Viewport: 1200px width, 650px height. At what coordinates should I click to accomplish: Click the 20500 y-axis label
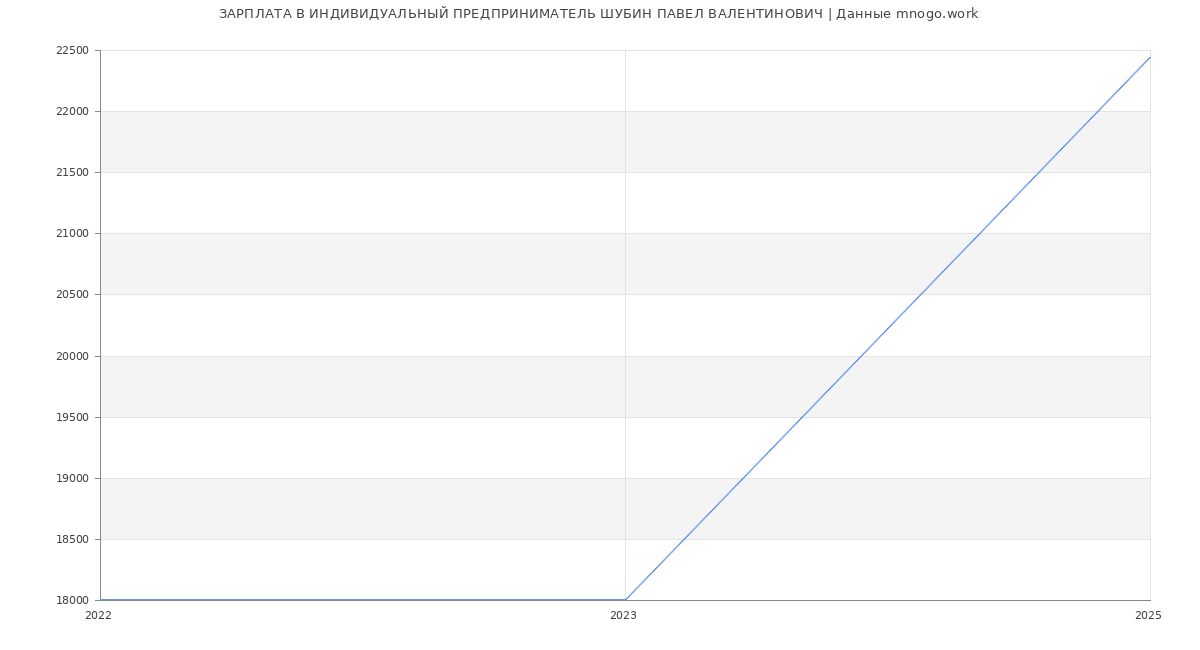[72, 295]
